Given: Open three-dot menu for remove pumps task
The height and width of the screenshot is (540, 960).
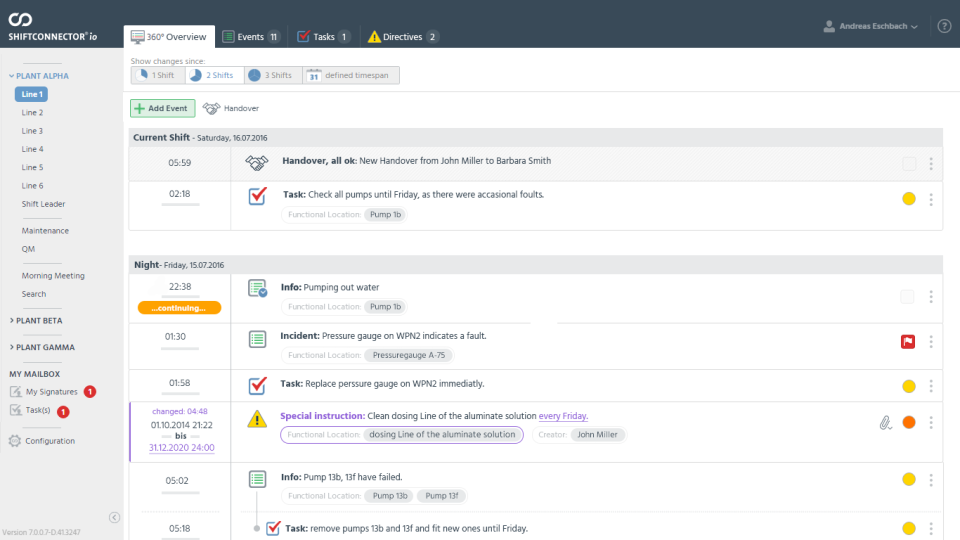Looking at the screenshot, I should click(x=931, y=528).
